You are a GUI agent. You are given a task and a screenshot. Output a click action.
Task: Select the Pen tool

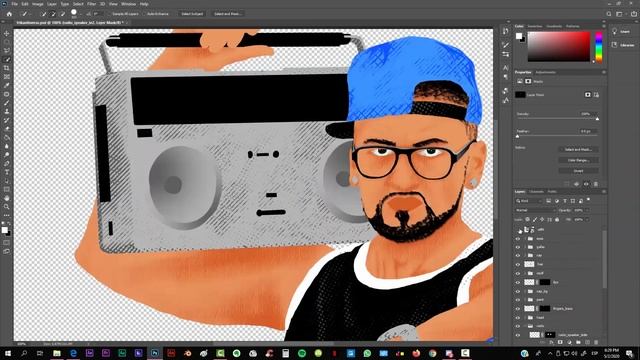[x=7, y=163]
